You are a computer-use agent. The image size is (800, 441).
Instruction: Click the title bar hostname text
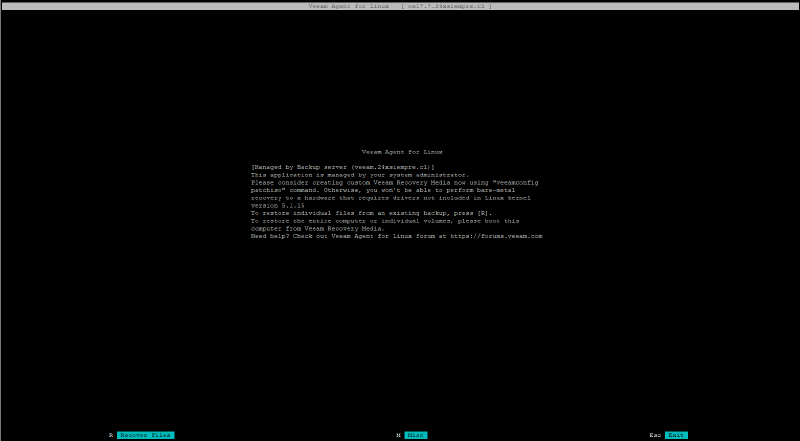446,6
